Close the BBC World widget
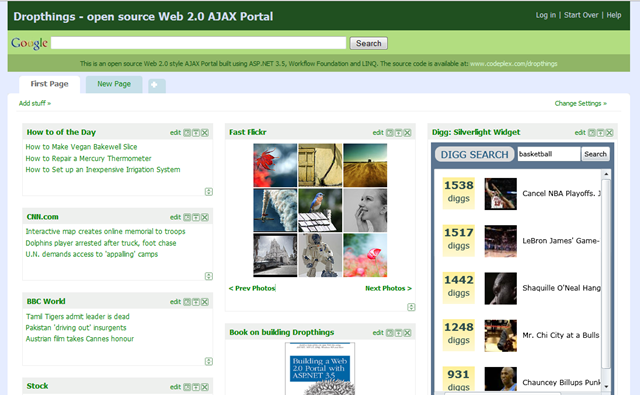This screenshot has height=395, width=640. (205, 302)
